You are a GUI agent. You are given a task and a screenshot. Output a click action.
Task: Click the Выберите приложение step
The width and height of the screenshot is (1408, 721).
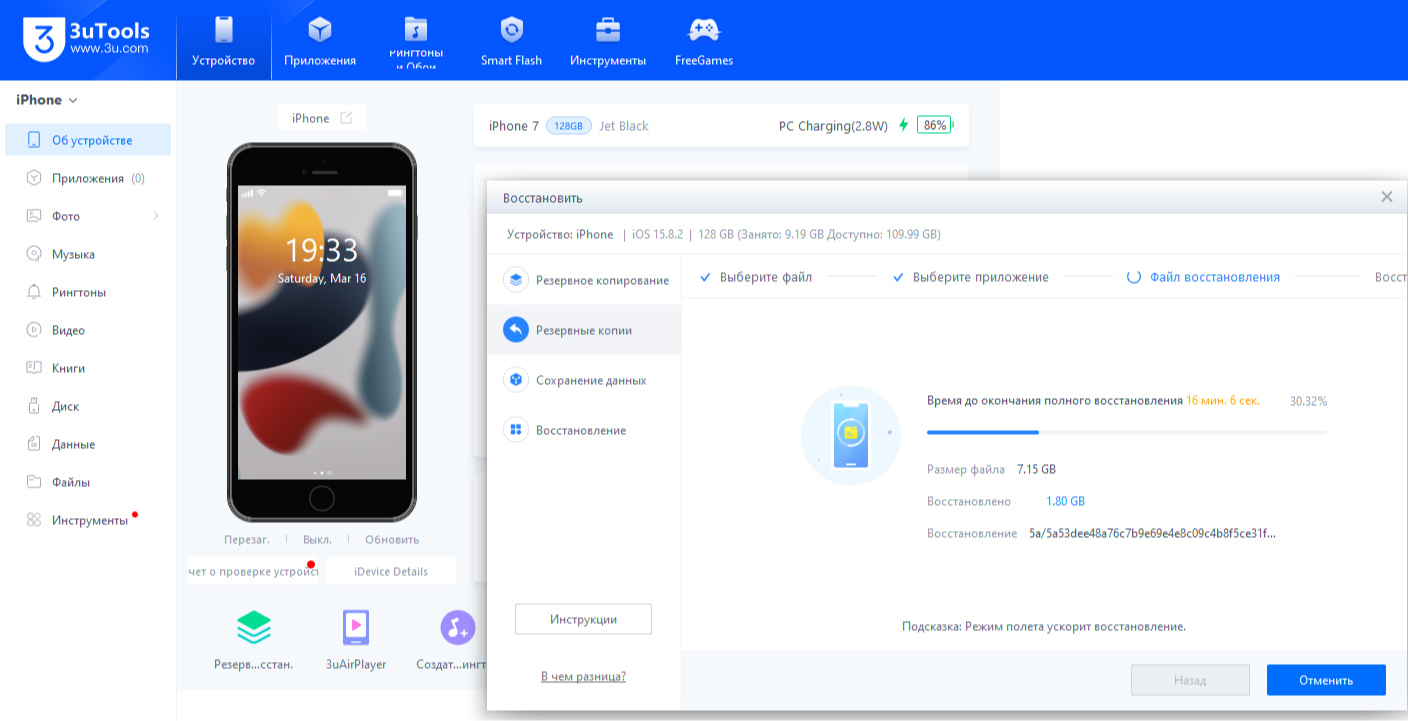point(970,277)
